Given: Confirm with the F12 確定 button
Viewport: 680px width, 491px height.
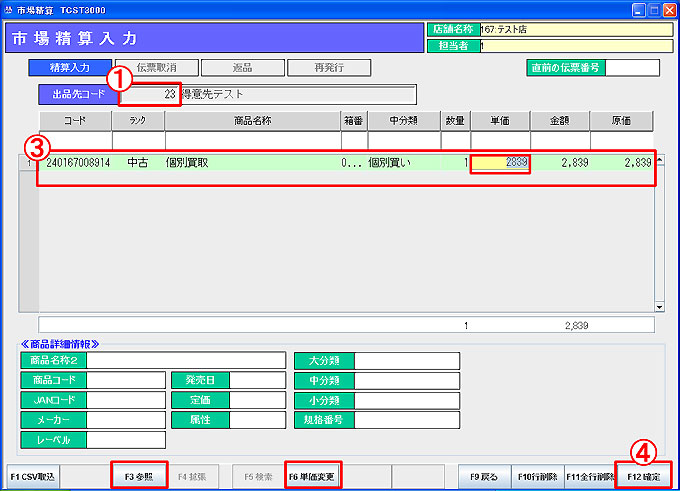Looking at the screenshot, I should 643,476.
